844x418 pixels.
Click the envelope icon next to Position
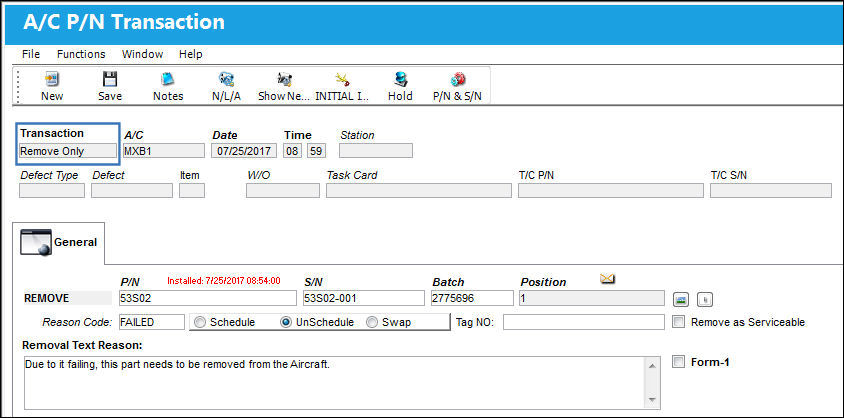click(x=608, y=278)
